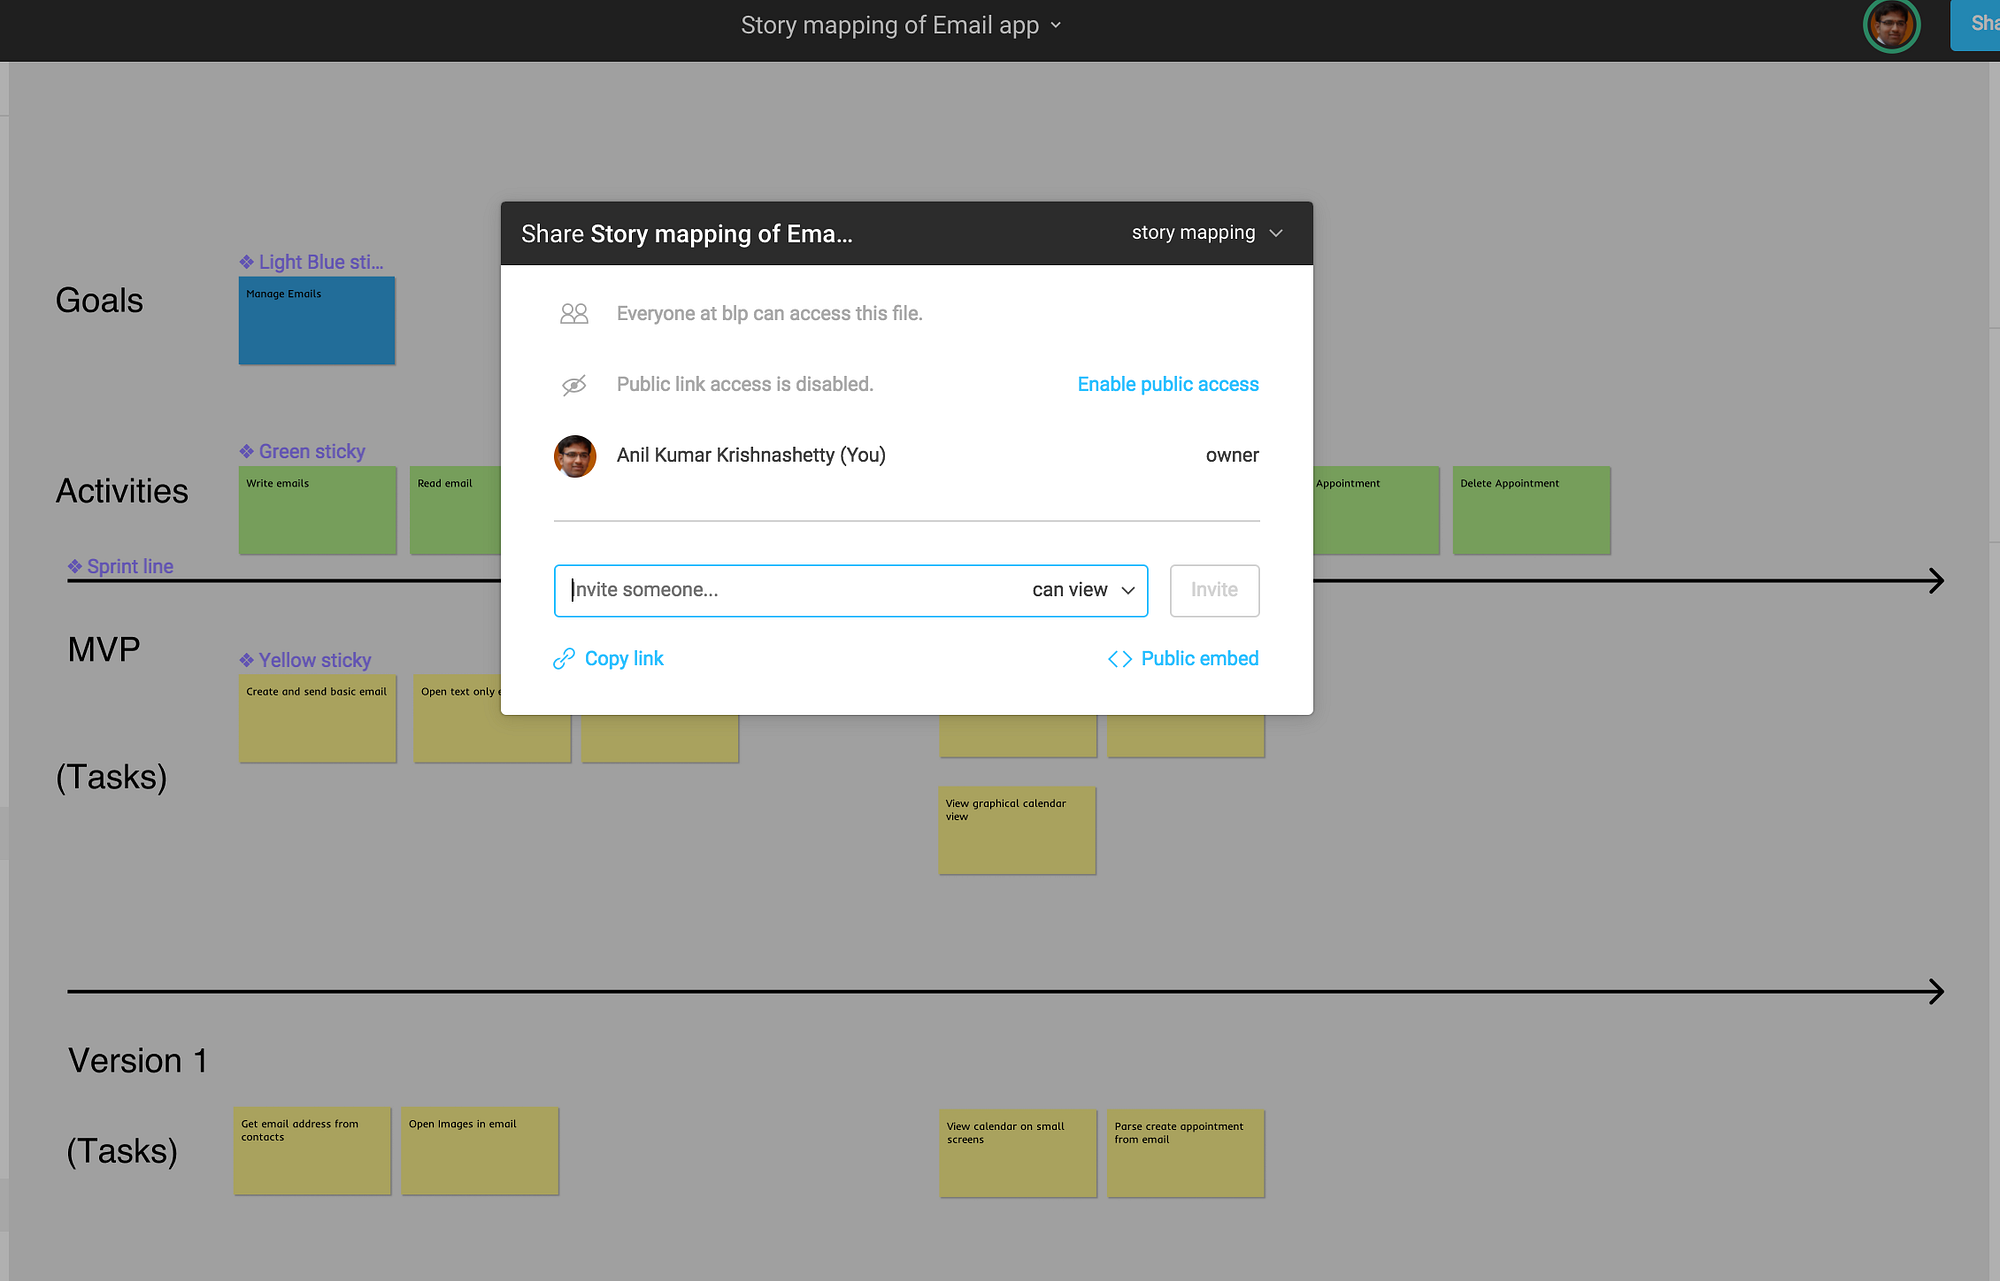Image resolution: width=2000 pixels, height=1281 pixels.
Task: Select the Goals row label
Action: [99, 299]
